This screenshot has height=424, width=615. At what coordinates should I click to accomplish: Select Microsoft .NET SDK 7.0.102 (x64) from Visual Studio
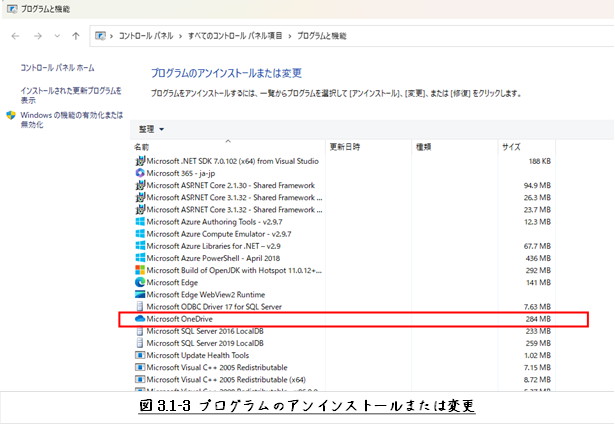[x=233, y=161]
